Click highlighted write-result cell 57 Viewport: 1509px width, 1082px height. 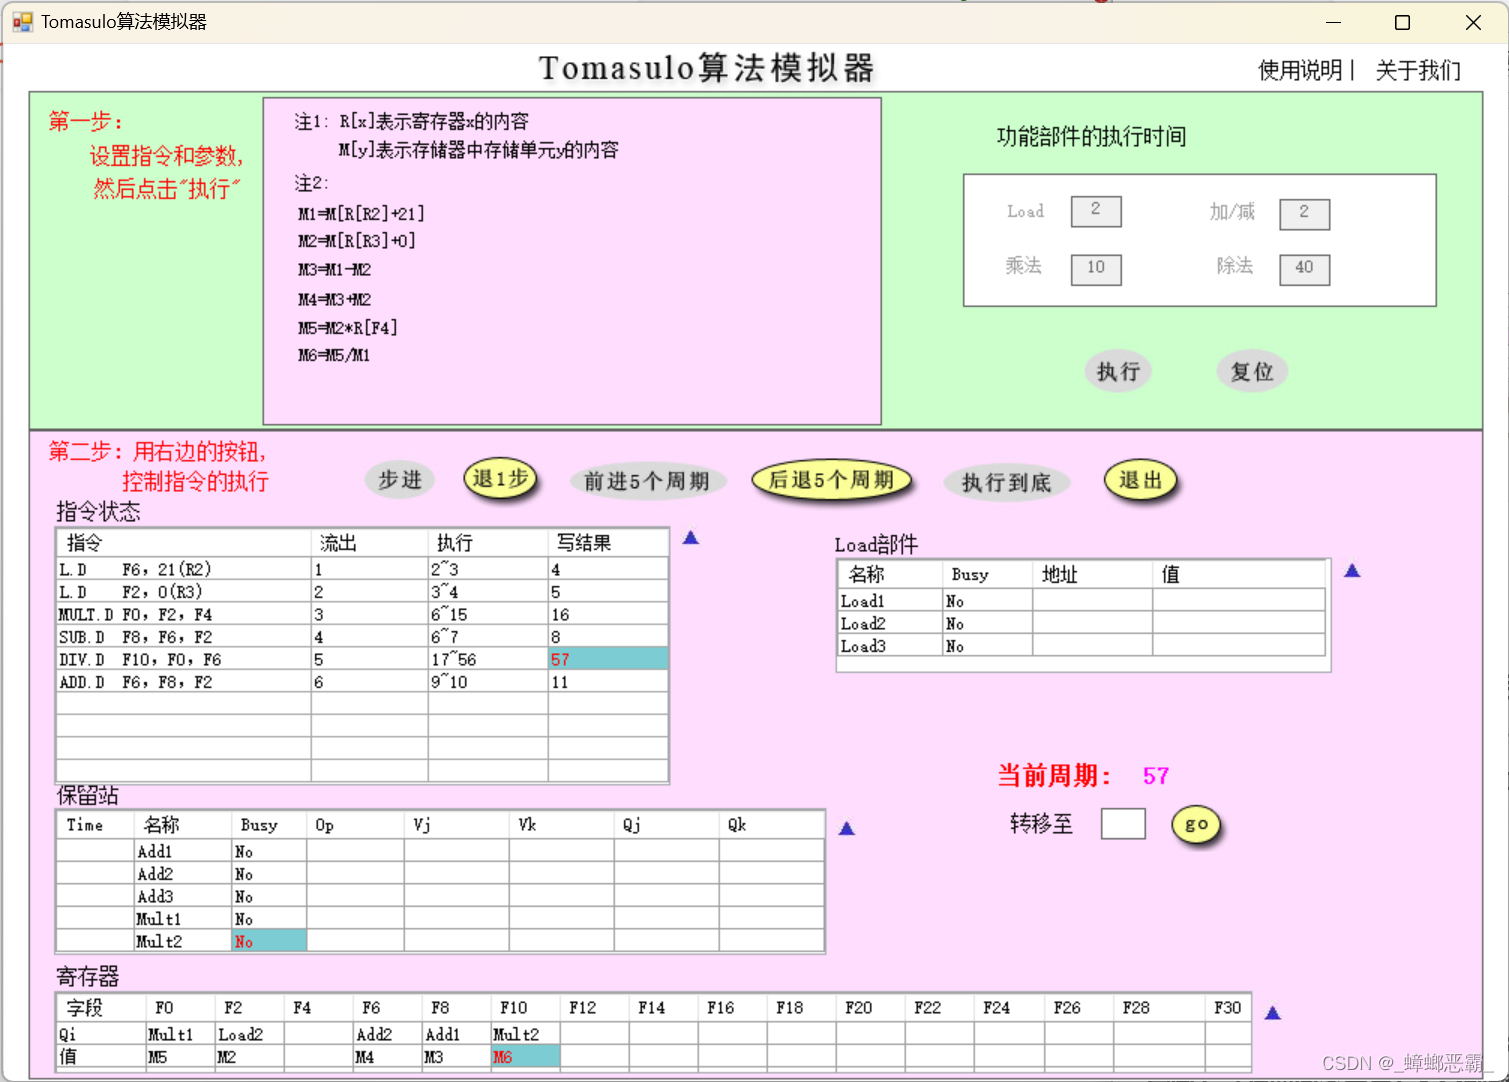coord(608,659)
